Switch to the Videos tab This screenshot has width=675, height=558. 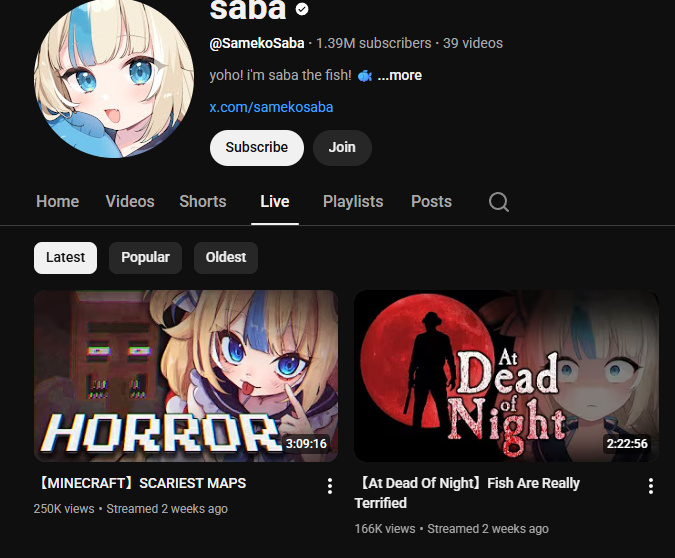point(130,202)
